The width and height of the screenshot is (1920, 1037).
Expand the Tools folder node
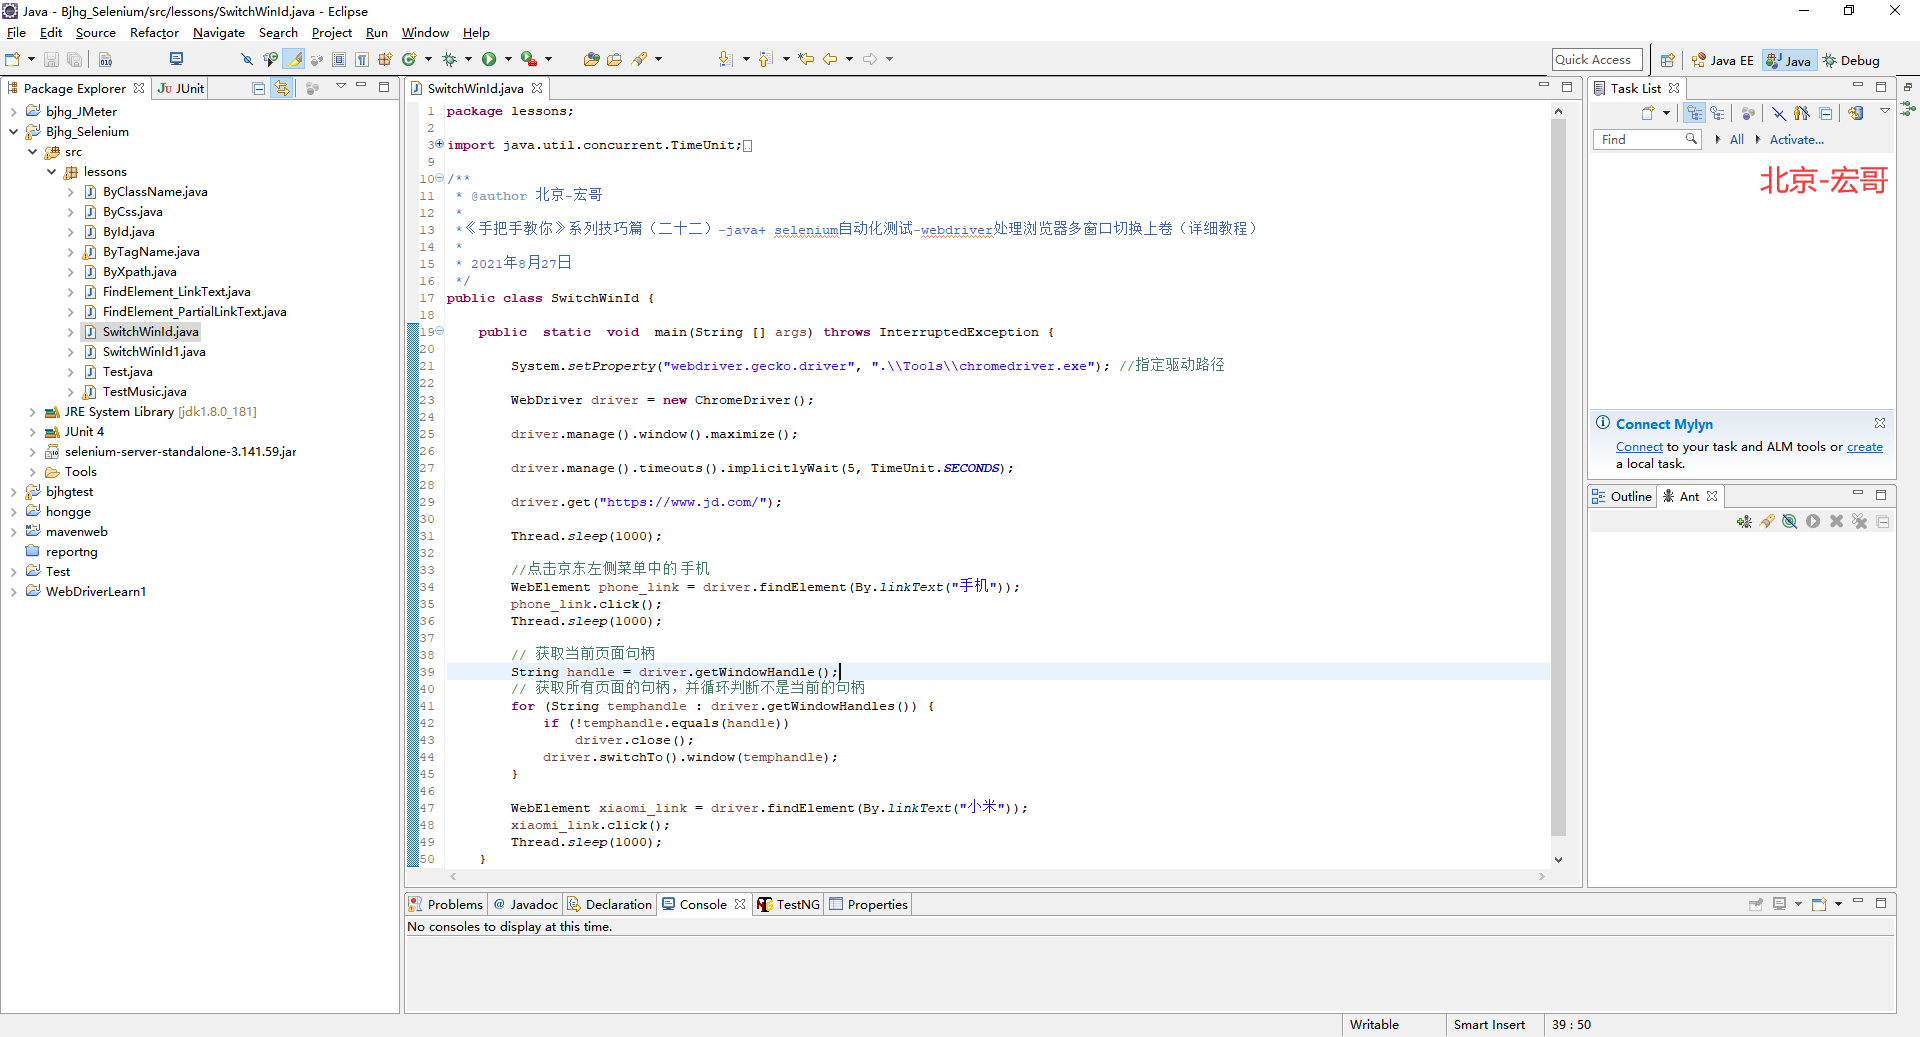click(x=32, y=472)
